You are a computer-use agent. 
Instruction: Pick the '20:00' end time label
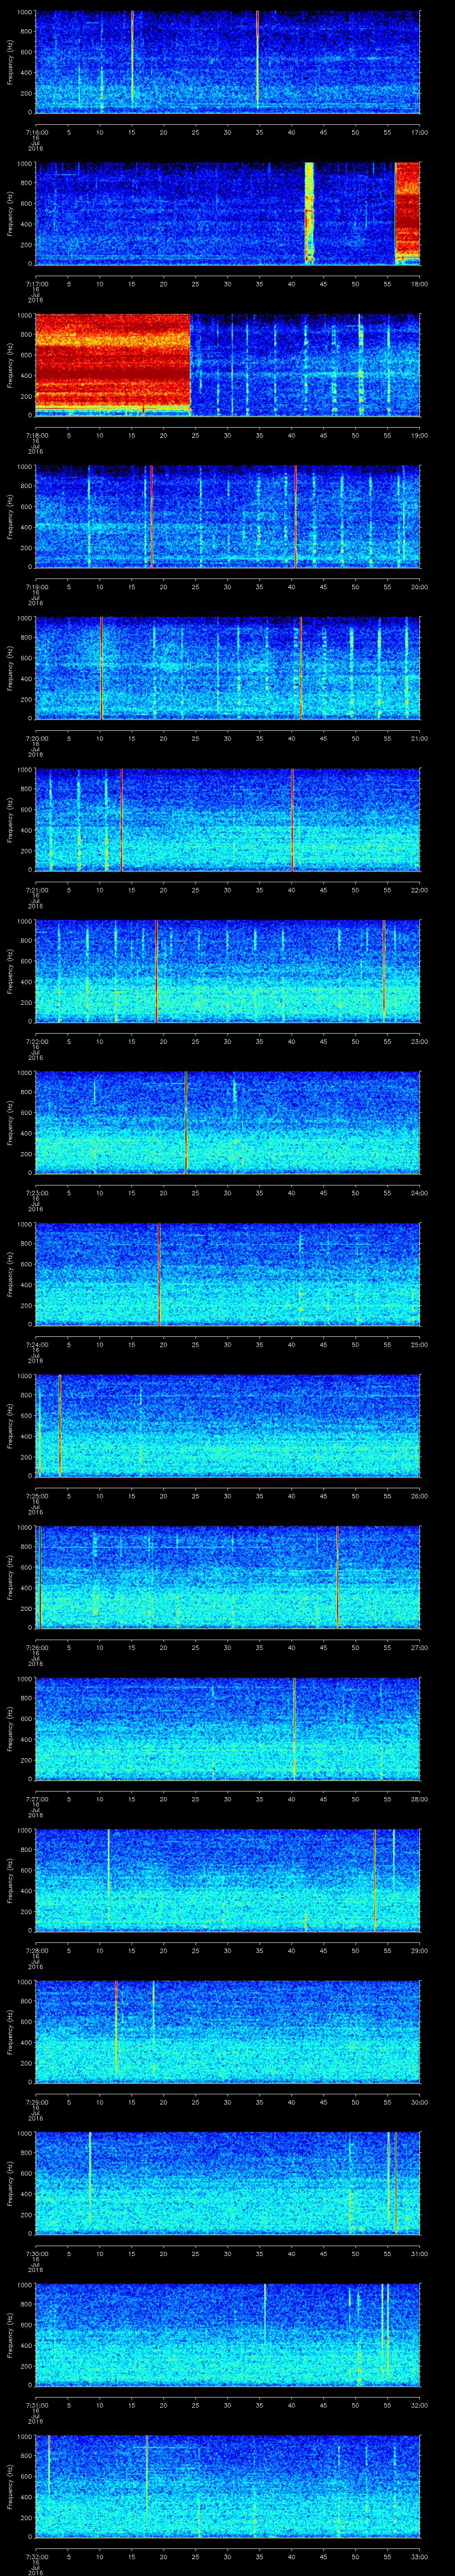click(x=419, y=586)
